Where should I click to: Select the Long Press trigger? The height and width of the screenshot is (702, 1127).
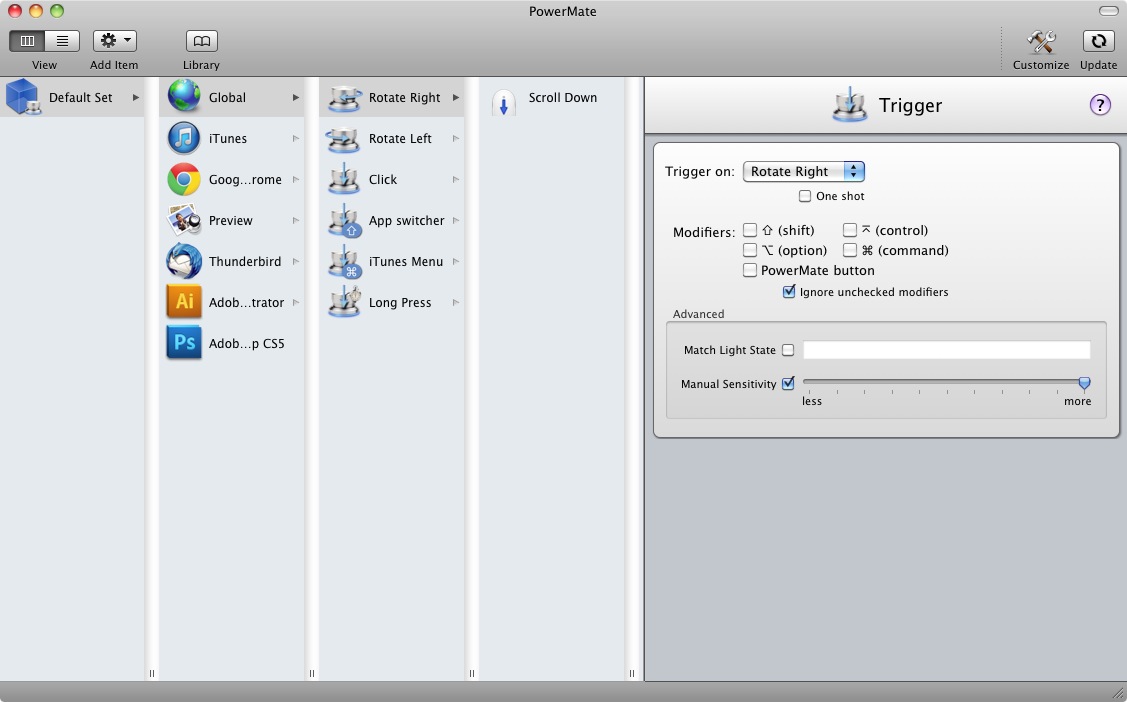[391, 302]
